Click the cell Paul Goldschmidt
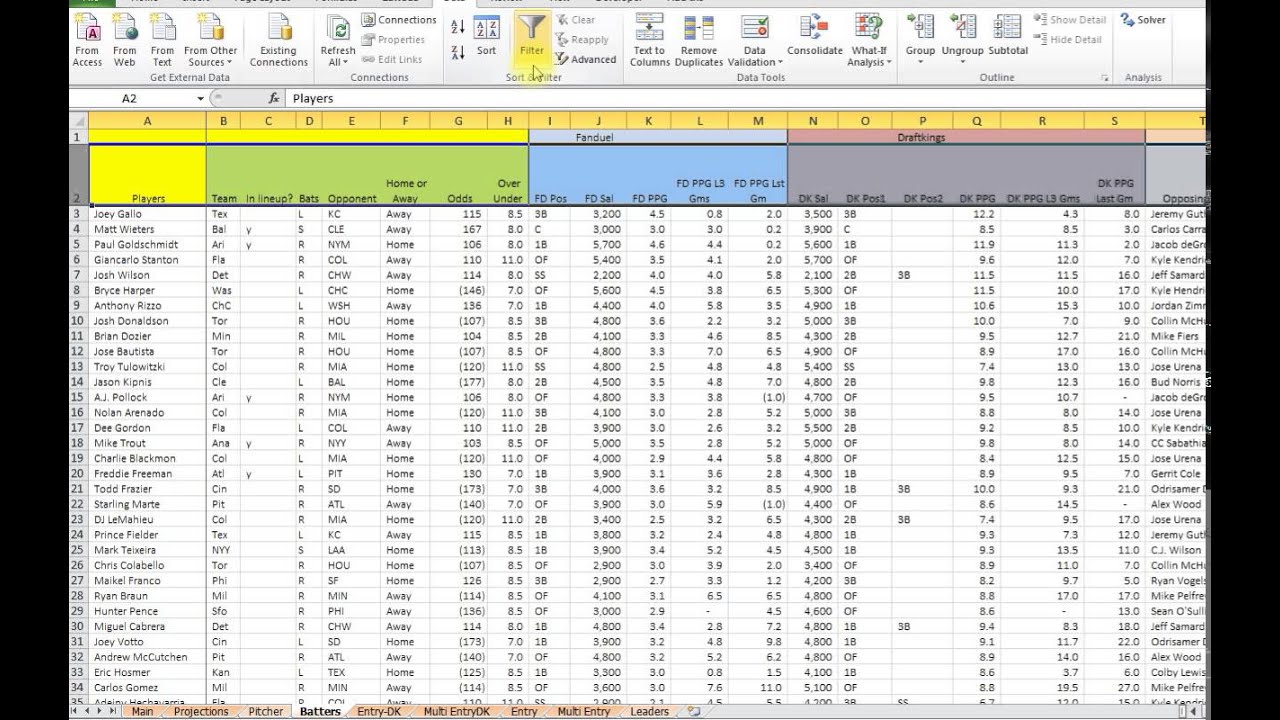The width and height of the screenshot is (1280, 720). tap(147, 244)
